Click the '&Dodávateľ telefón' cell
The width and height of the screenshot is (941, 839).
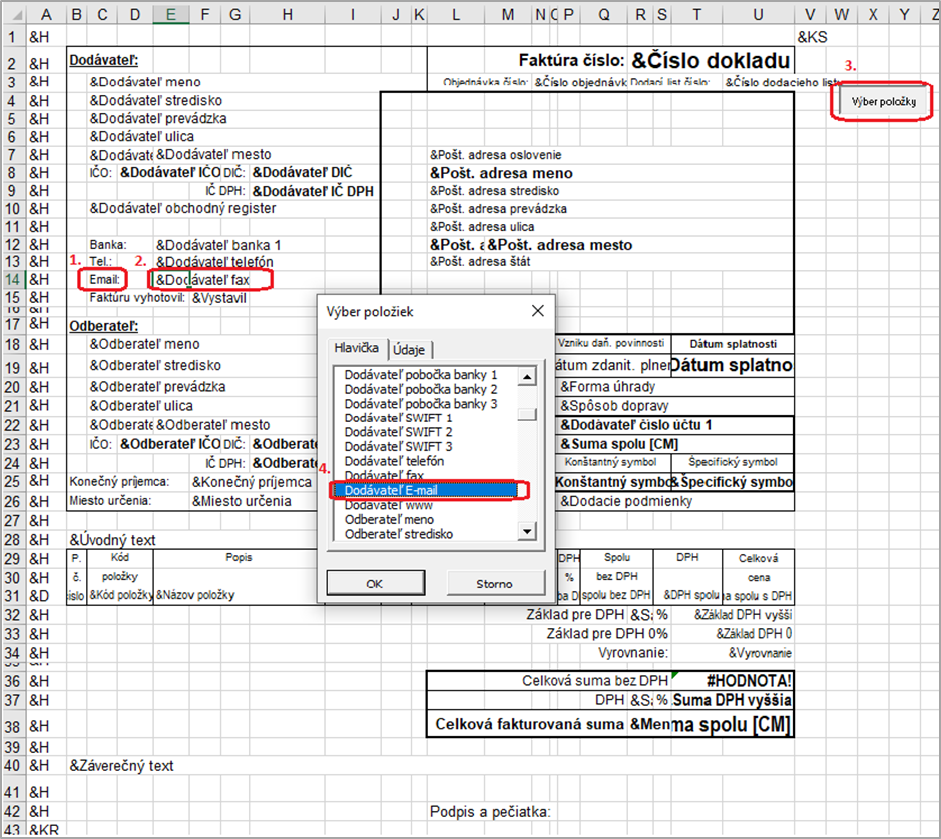(x=215, y=262)
